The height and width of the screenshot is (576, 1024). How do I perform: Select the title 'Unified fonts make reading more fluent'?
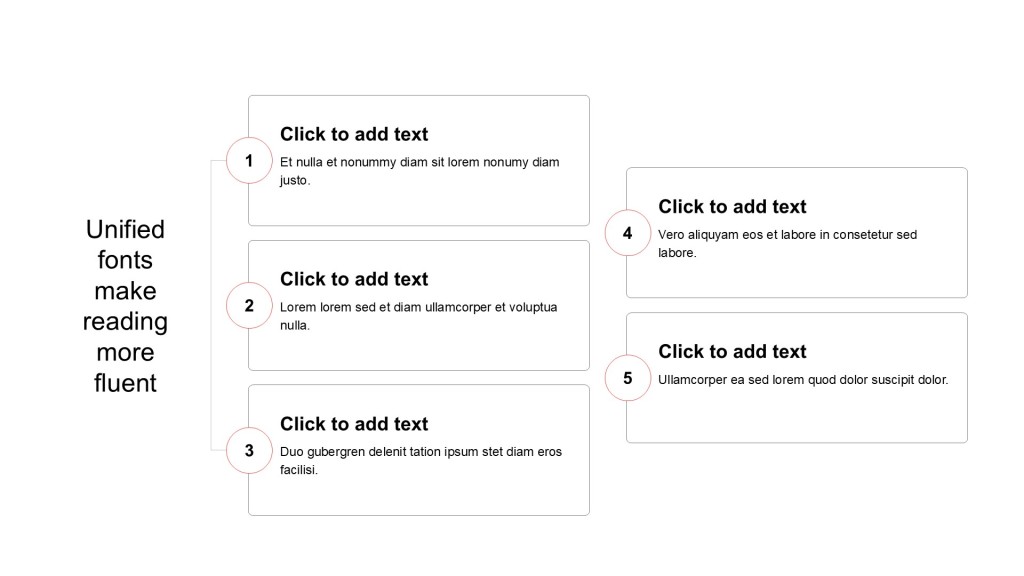point(125,306)
